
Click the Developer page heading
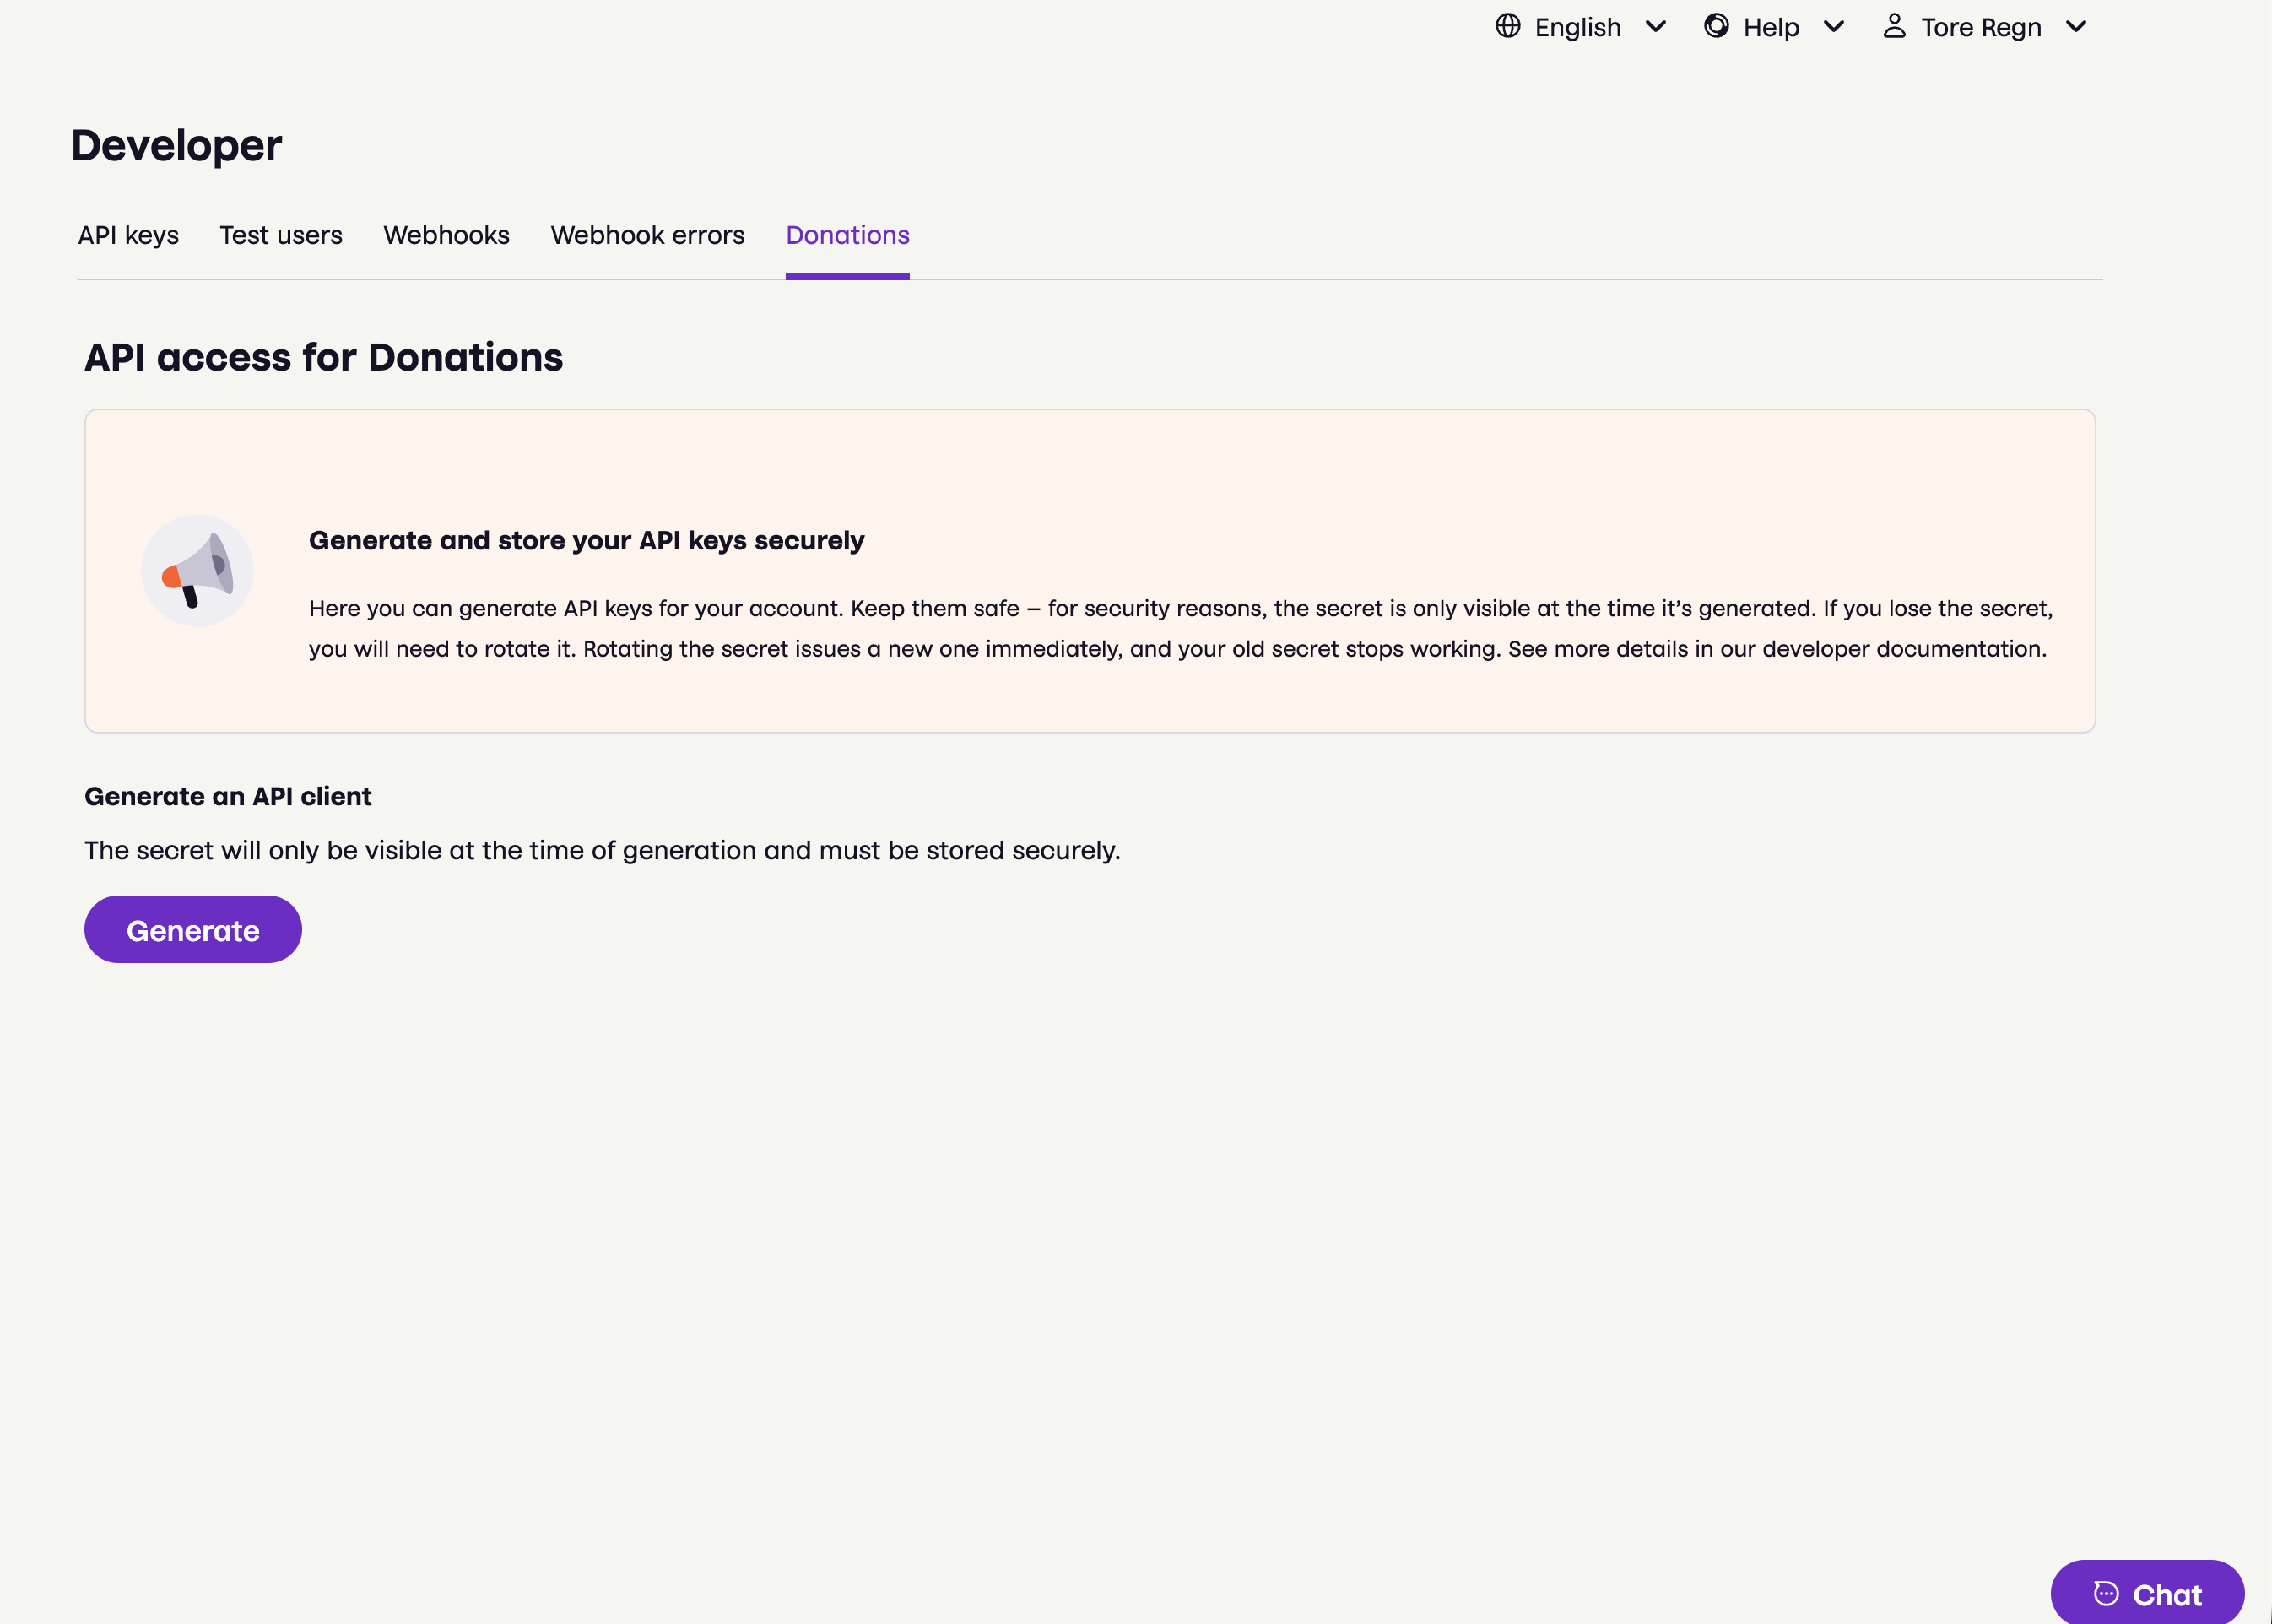click(x=176, y=146)
